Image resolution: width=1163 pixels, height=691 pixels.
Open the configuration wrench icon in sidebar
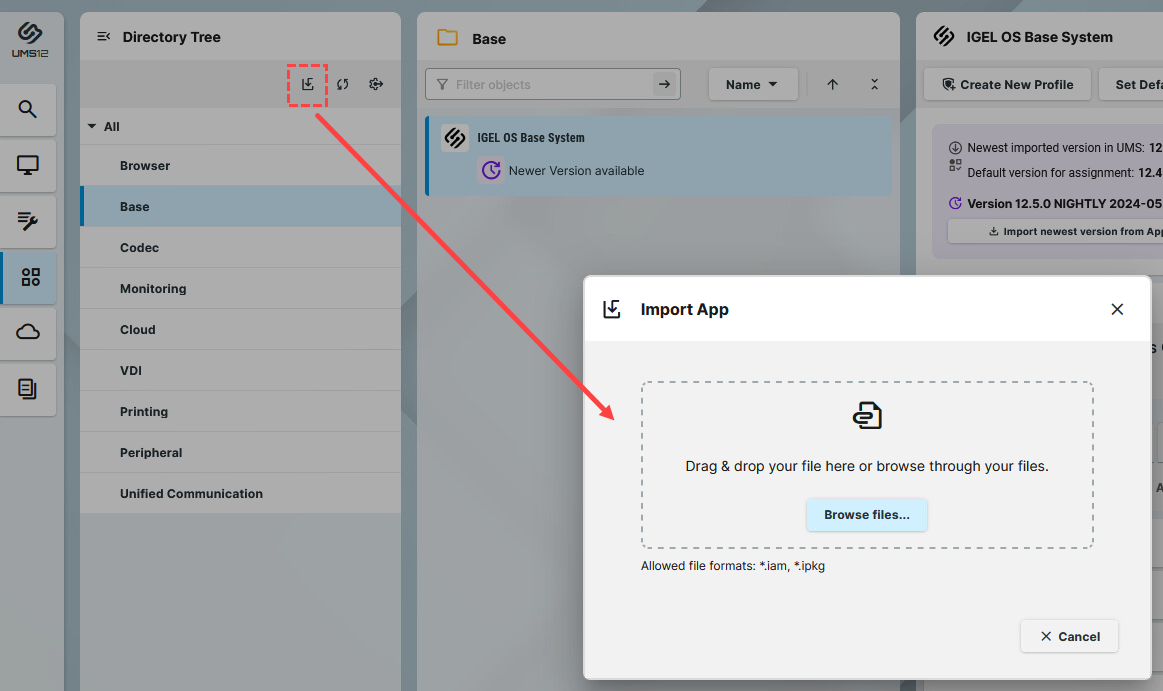point(28,222)
